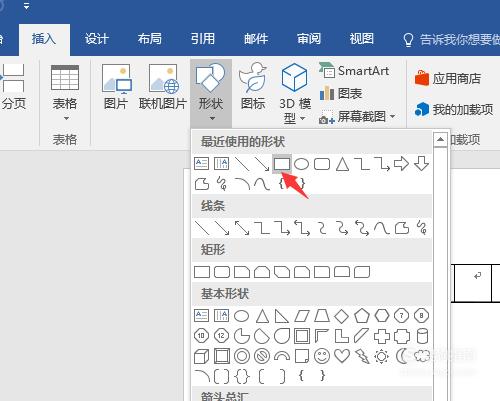Insert a 分页 page break
Image resolution: width=500 pixels, height=401 pixels.
(13, 87)
